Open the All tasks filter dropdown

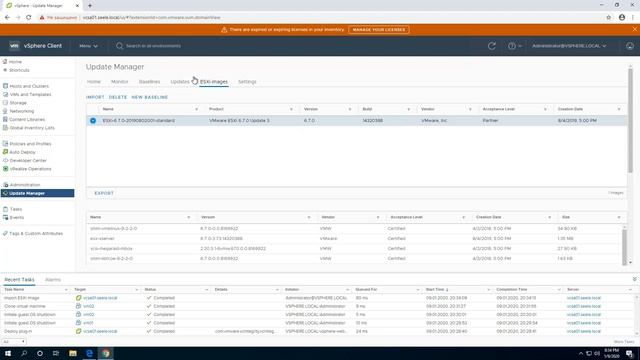click(14, 342)
